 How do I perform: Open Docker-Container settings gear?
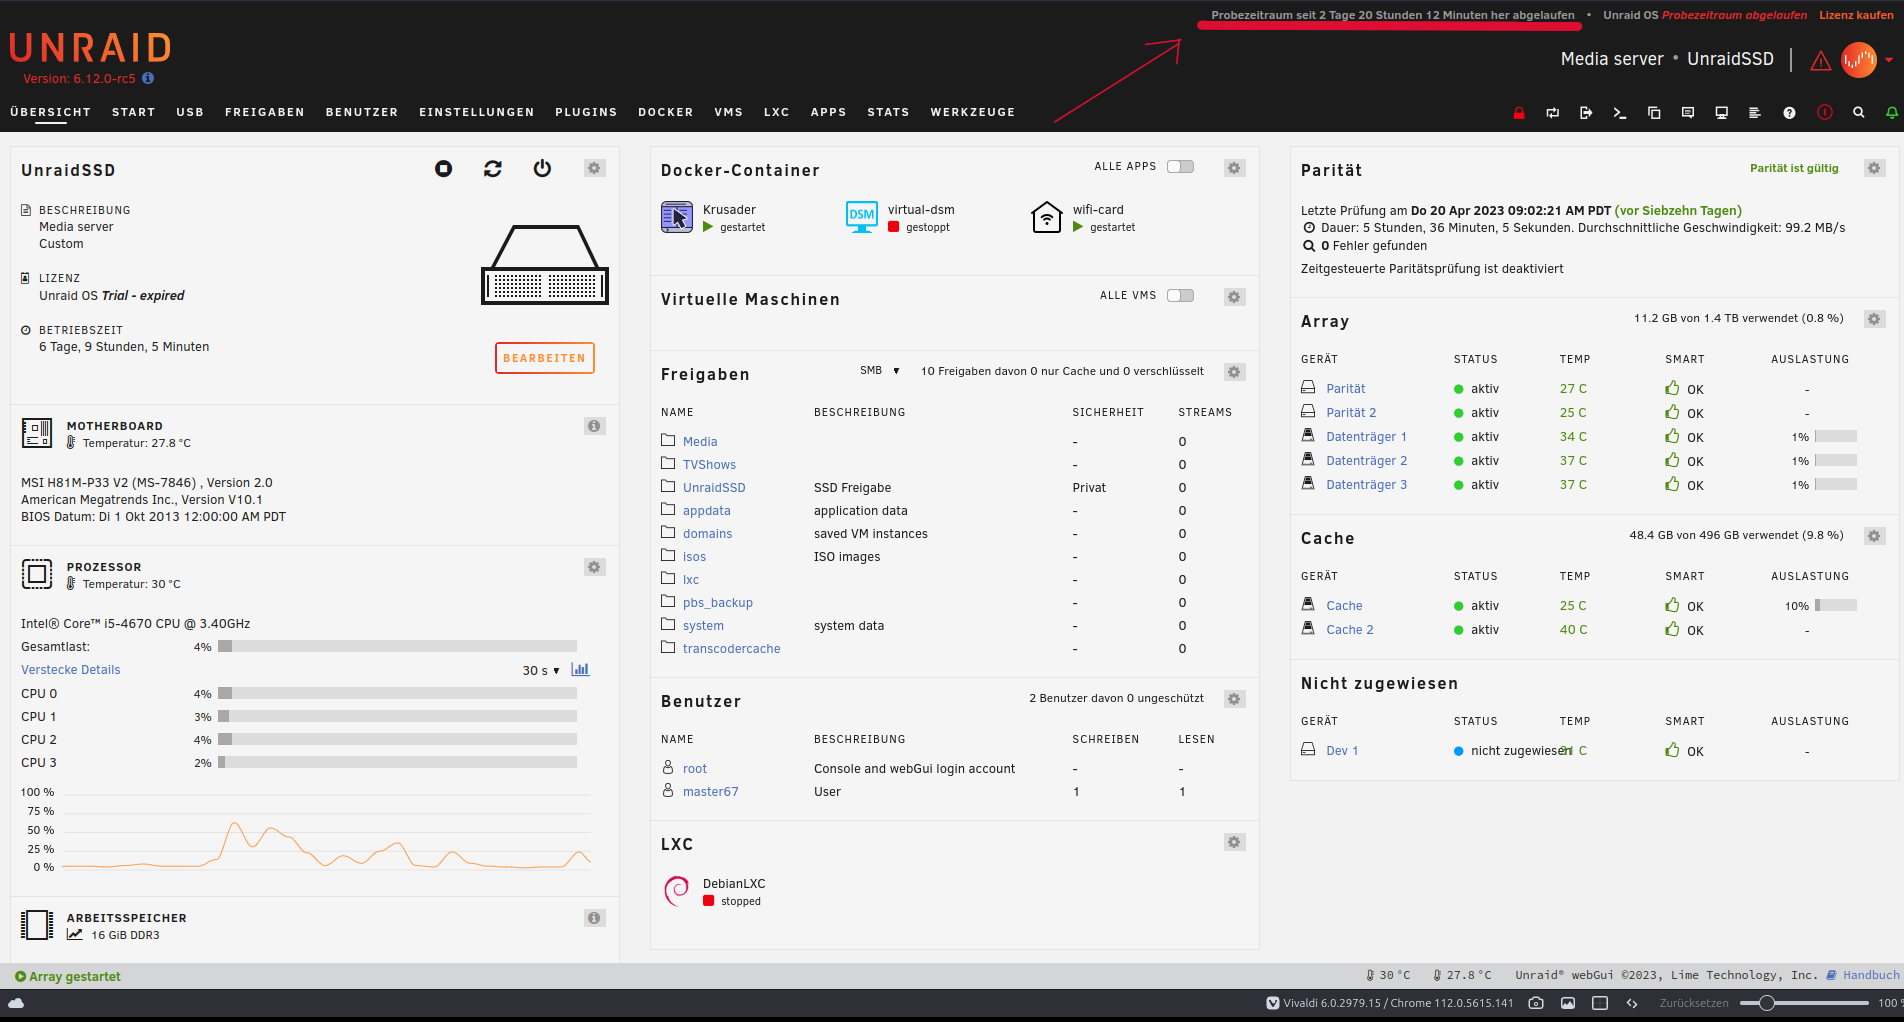coord(1235,169)
